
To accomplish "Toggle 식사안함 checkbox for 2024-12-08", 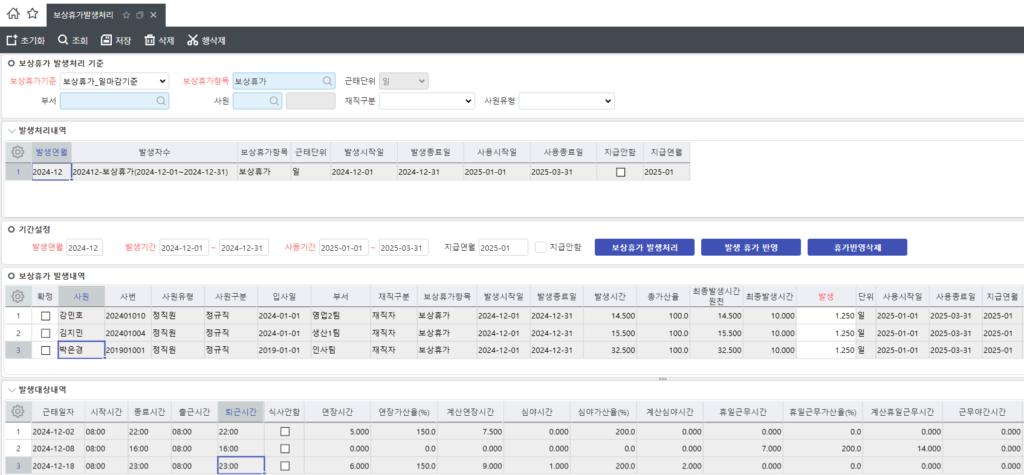I will [284, 448].
